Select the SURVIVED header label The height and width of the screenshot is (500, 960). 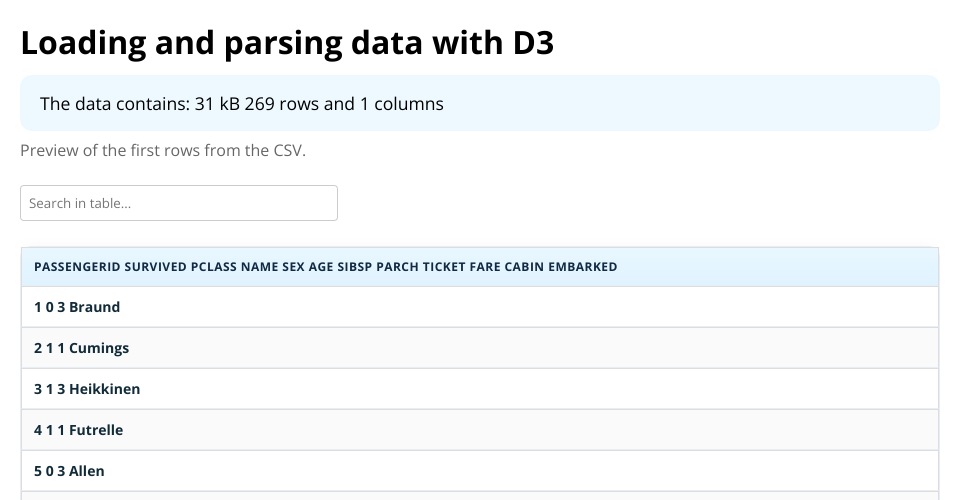click(x=156, y=267)
